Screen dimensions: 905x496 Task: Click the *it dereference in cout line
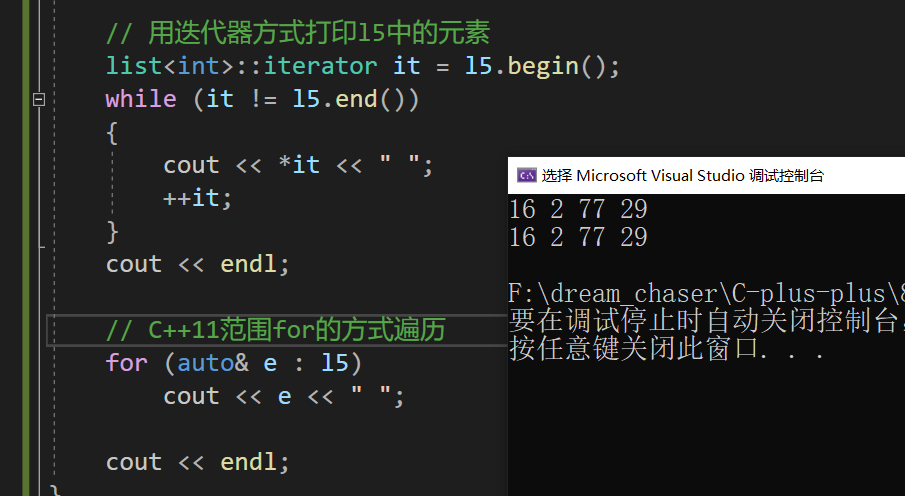[299, 165]
